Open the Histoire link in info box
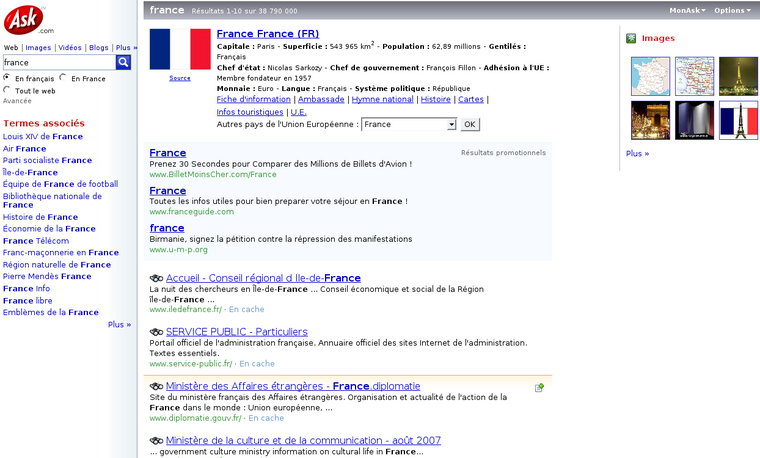Image resolution: width=760 pixels, height=458 pixels. tap(435, 99)
